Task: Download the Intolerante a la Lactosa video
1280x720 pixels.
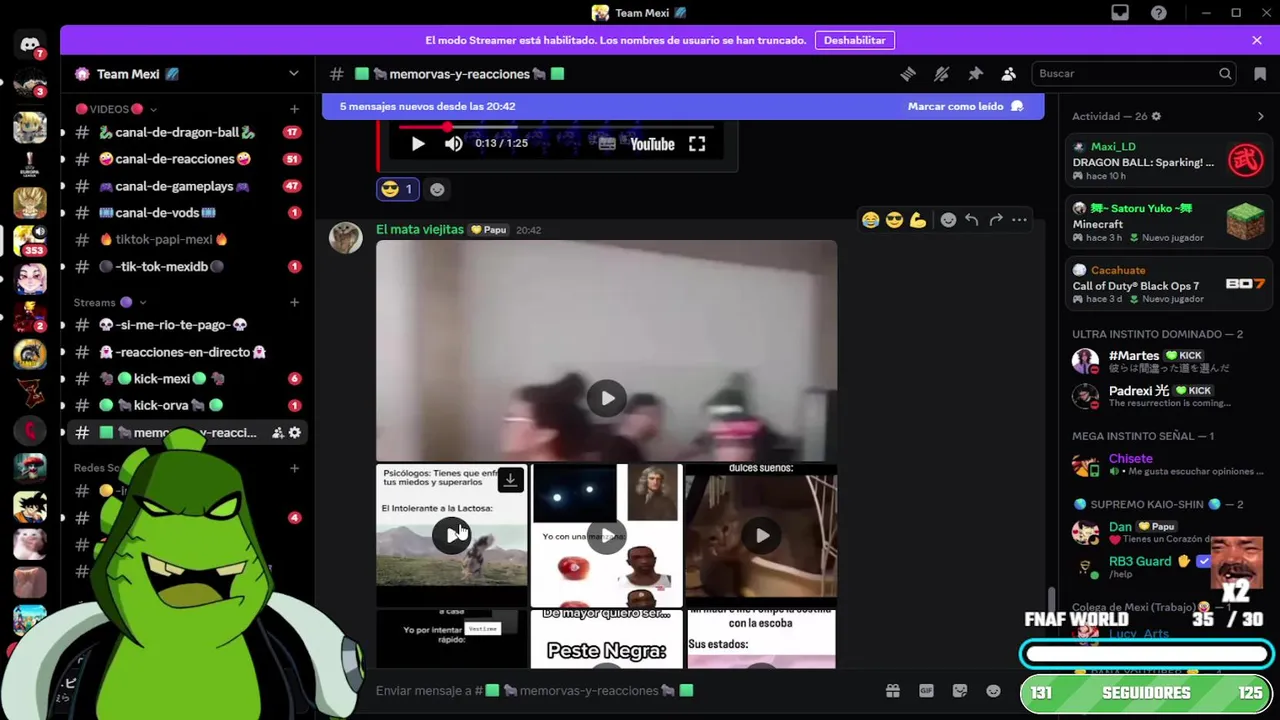Action: pos(510,480)
